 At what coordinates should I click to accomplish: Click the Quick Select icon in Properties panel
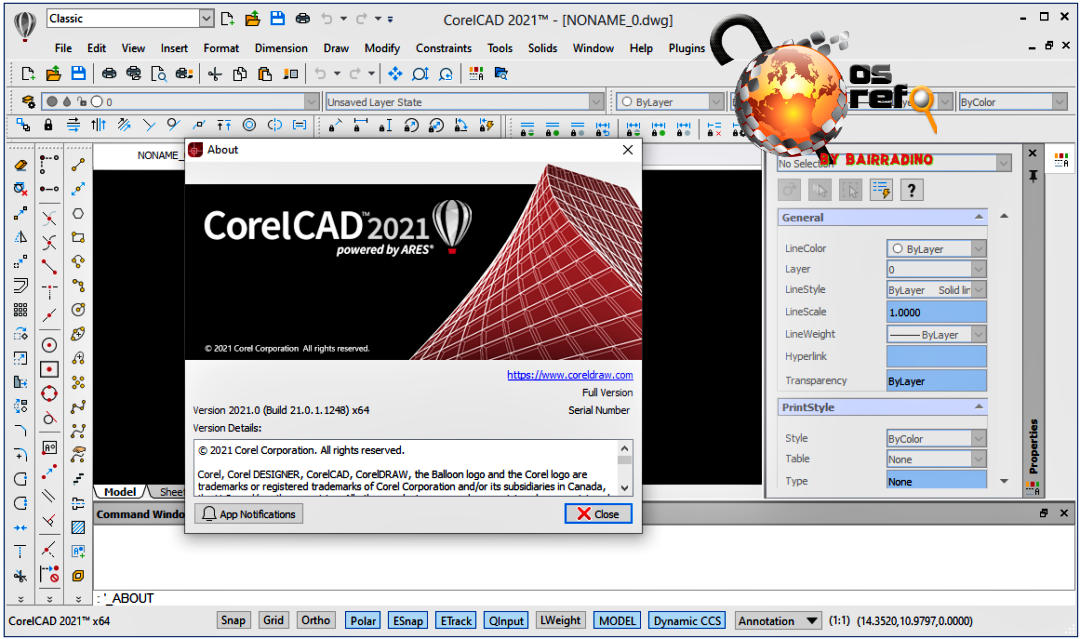pos(881,190)
